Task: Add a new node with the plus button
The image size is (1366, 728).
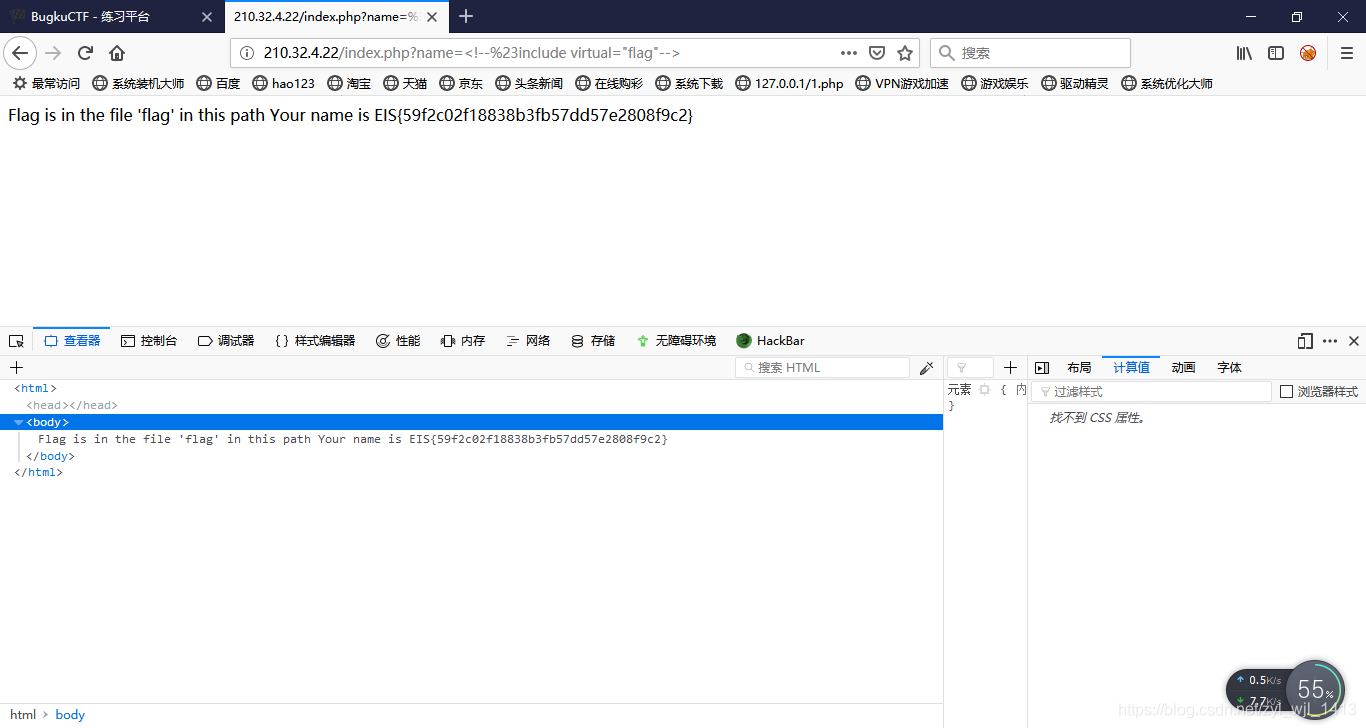Action: (16, 368)
